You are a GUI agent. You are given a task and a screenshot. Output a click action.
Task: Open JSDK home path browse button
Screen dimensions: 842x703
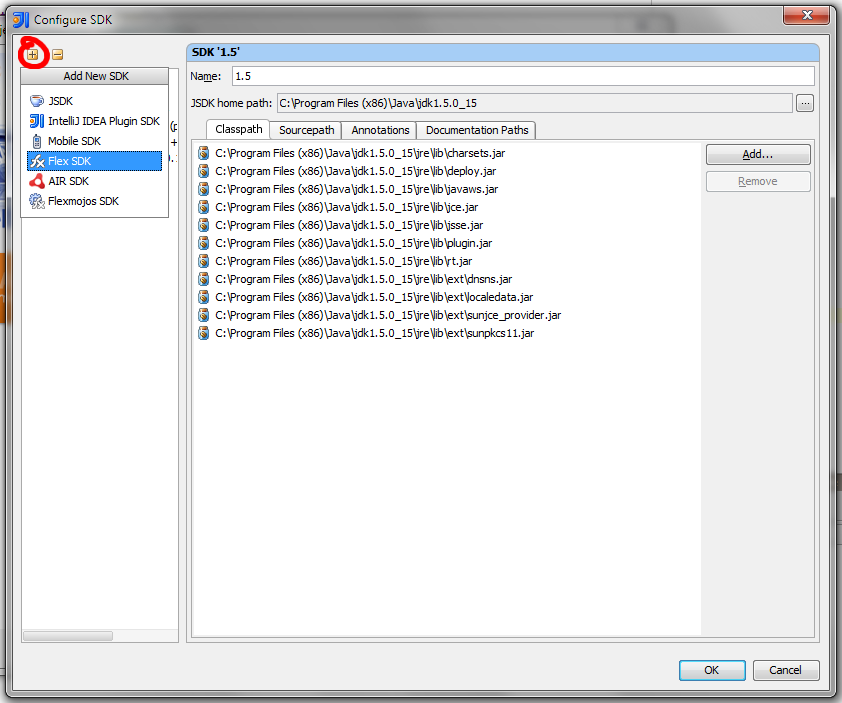(805, 103)
